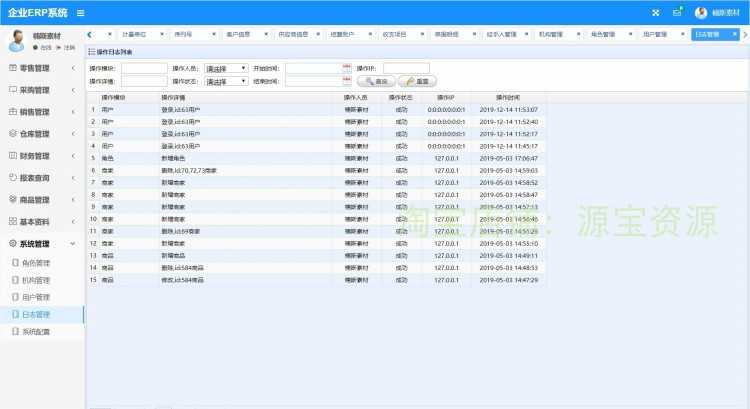
Task: Click the 注销 logout link under the username
Action: coord(70,47)
